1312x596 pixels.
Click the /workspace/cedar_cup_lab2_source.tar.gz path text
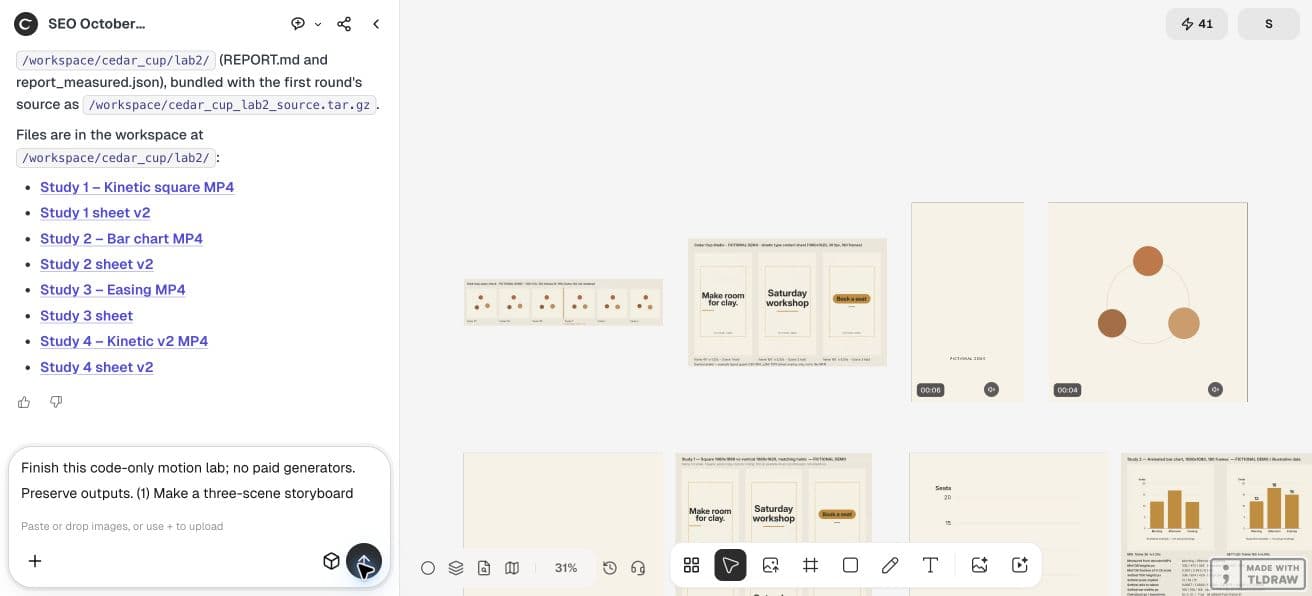click(x=229, y=104)
